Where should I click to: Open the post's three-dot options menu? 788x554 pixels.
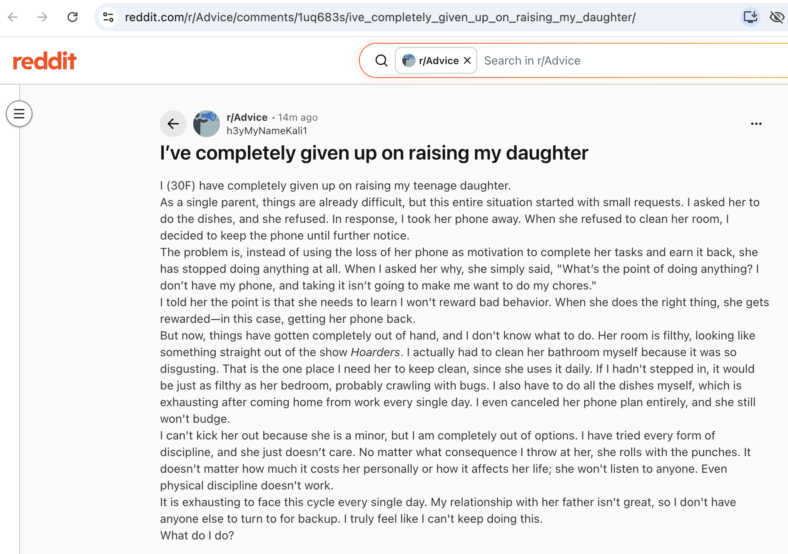coord(756,124)
